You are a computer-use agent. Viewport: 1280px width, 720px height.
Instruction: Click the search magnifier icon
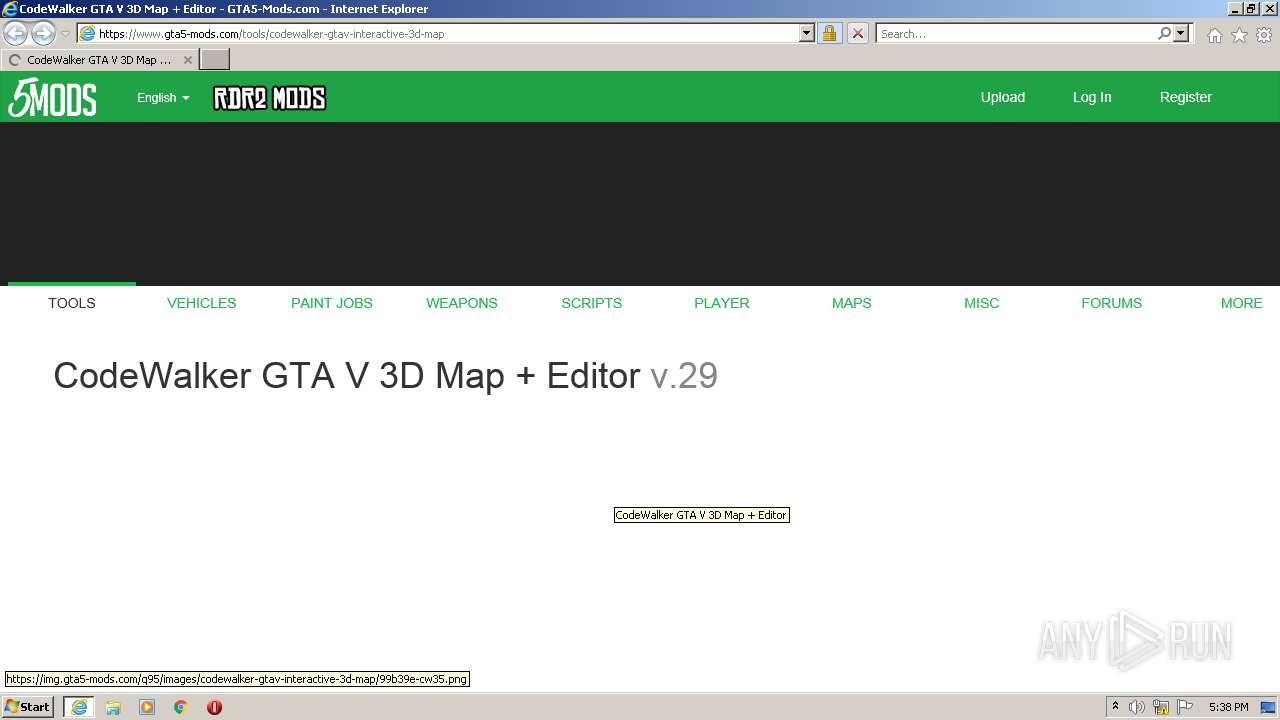click(x=1164, y=34)
